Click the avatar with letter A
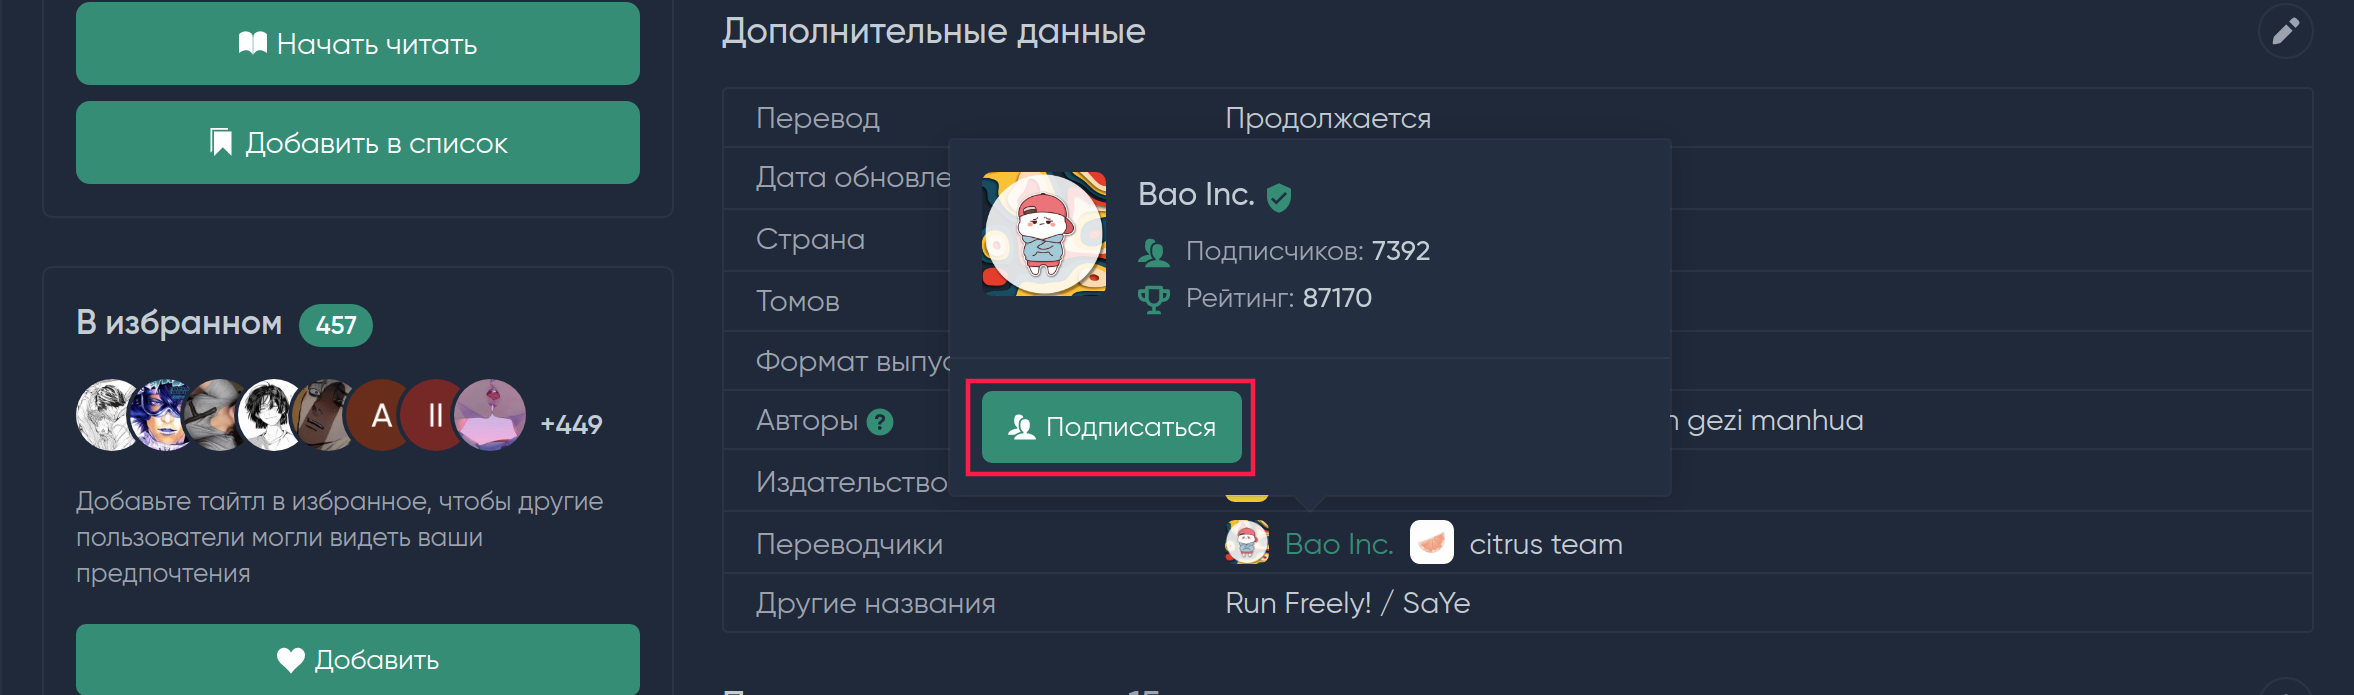The height and width of the screenshot is (695, 2354). pyautogui.click(x=381, y=415)
